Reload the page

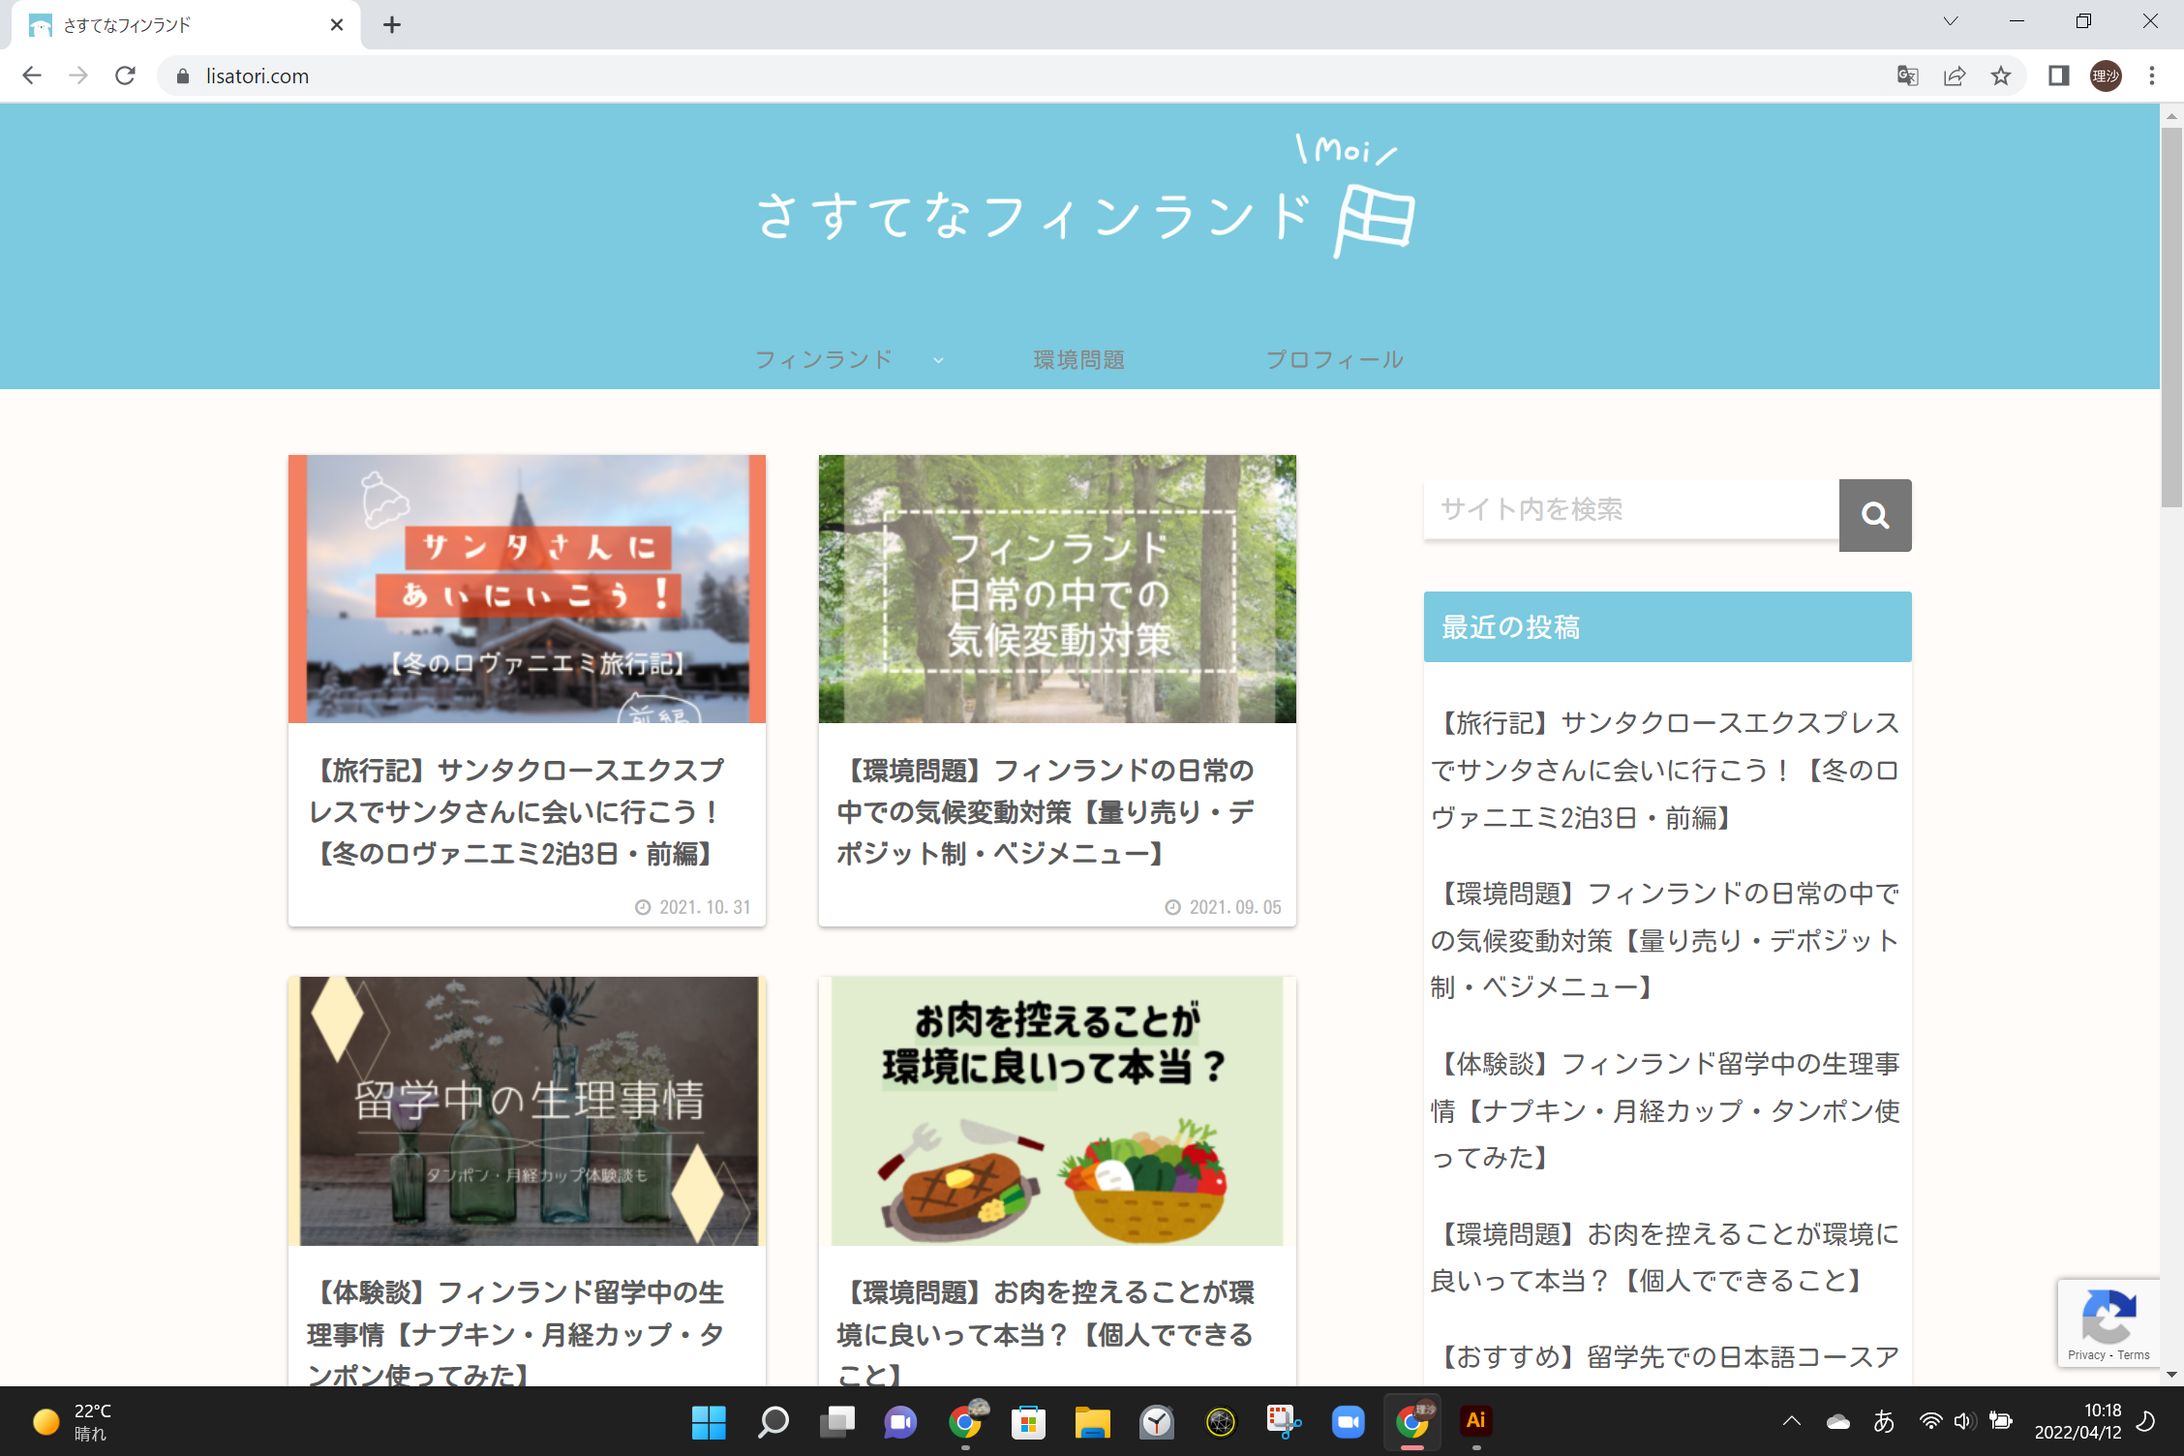[125, 76]
